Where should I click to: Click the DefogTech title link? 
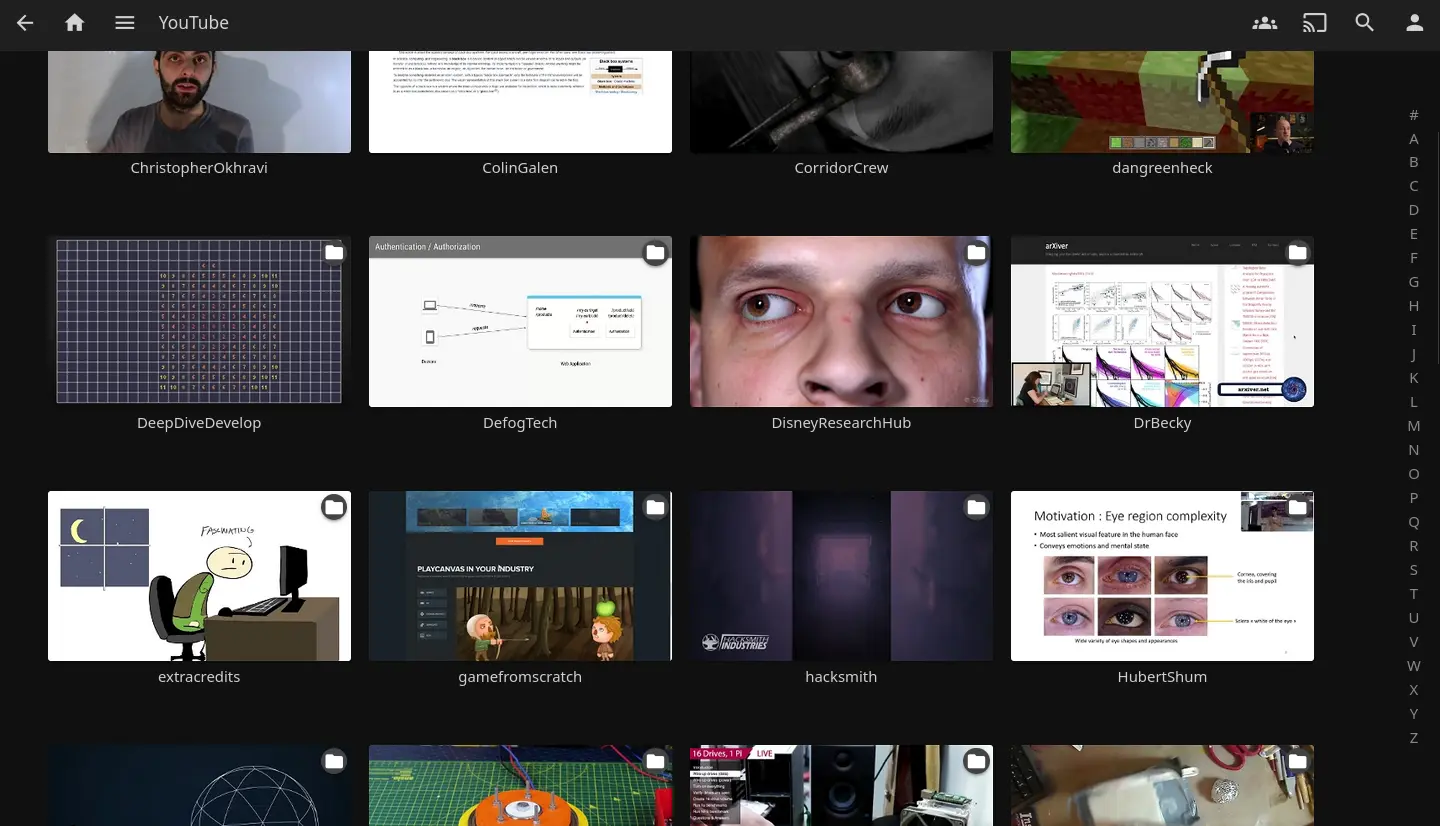(520, 423)
